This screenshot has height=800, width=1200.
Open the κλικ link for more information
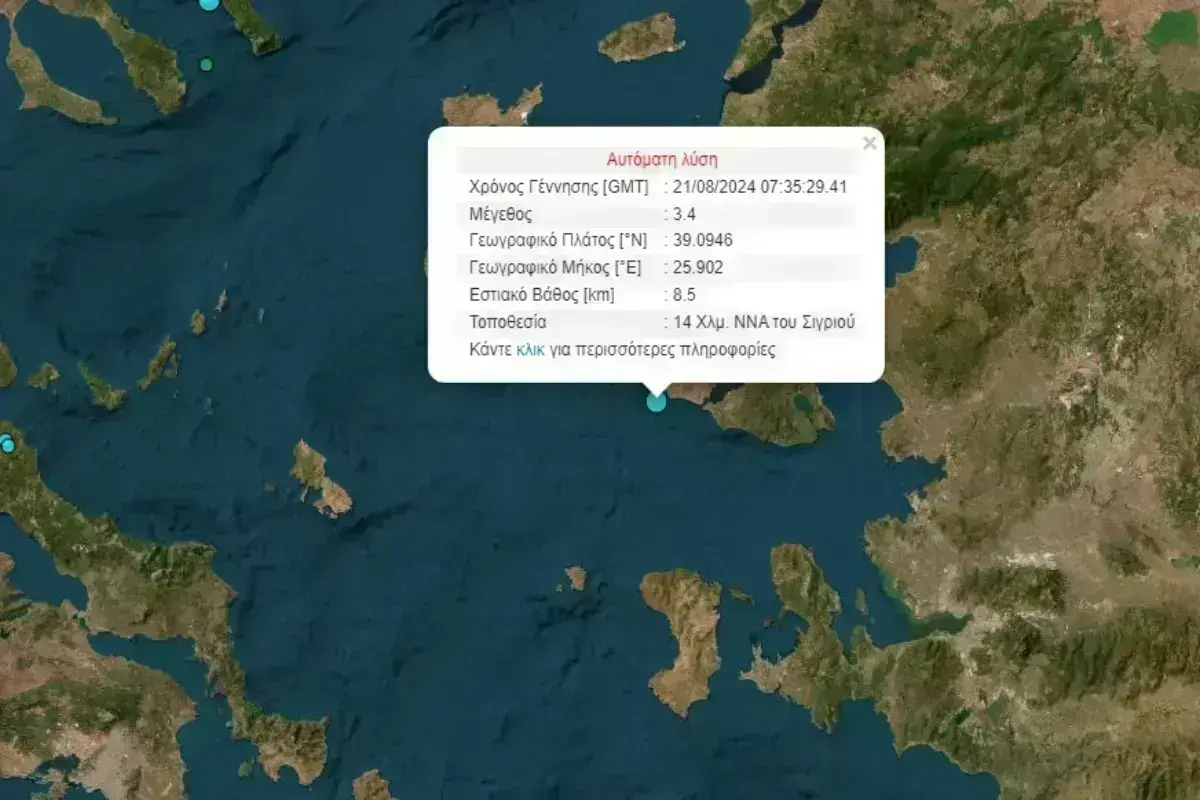coord(530,350)
